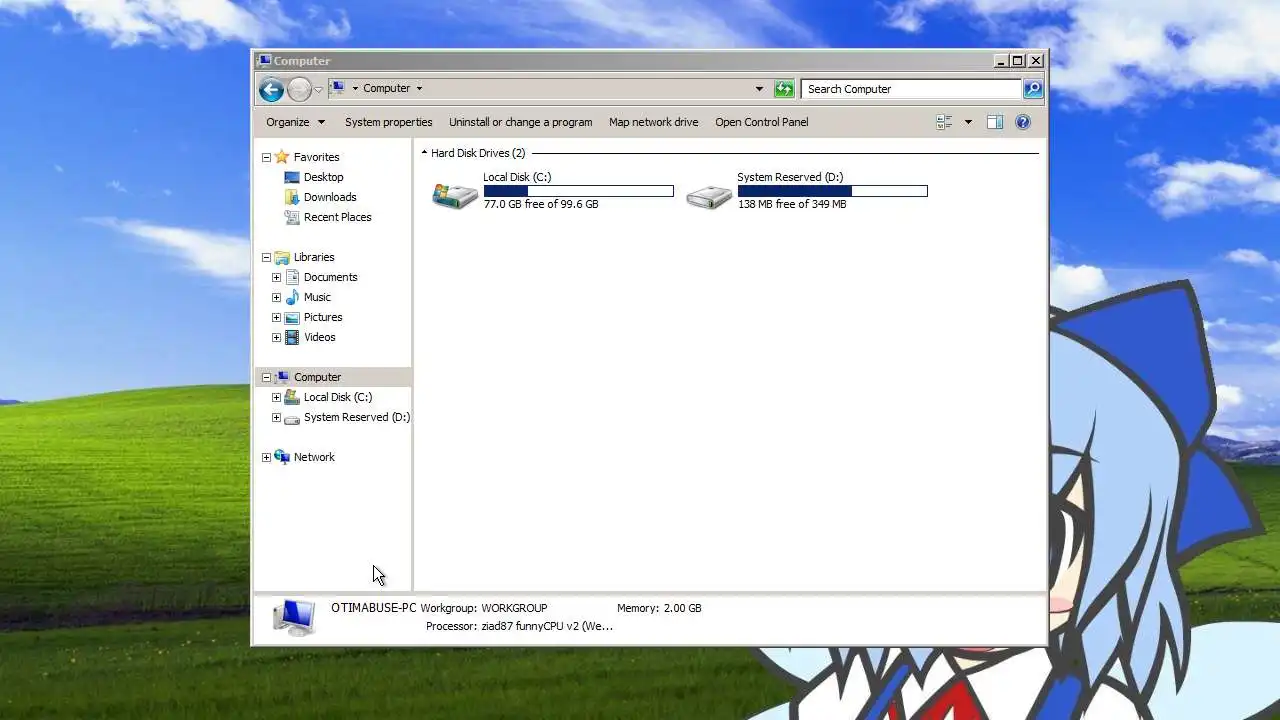Image resolution: width=1280 pixels, height=720 pixels.
Task: Select Network in navigation pane
Action: 314,457
